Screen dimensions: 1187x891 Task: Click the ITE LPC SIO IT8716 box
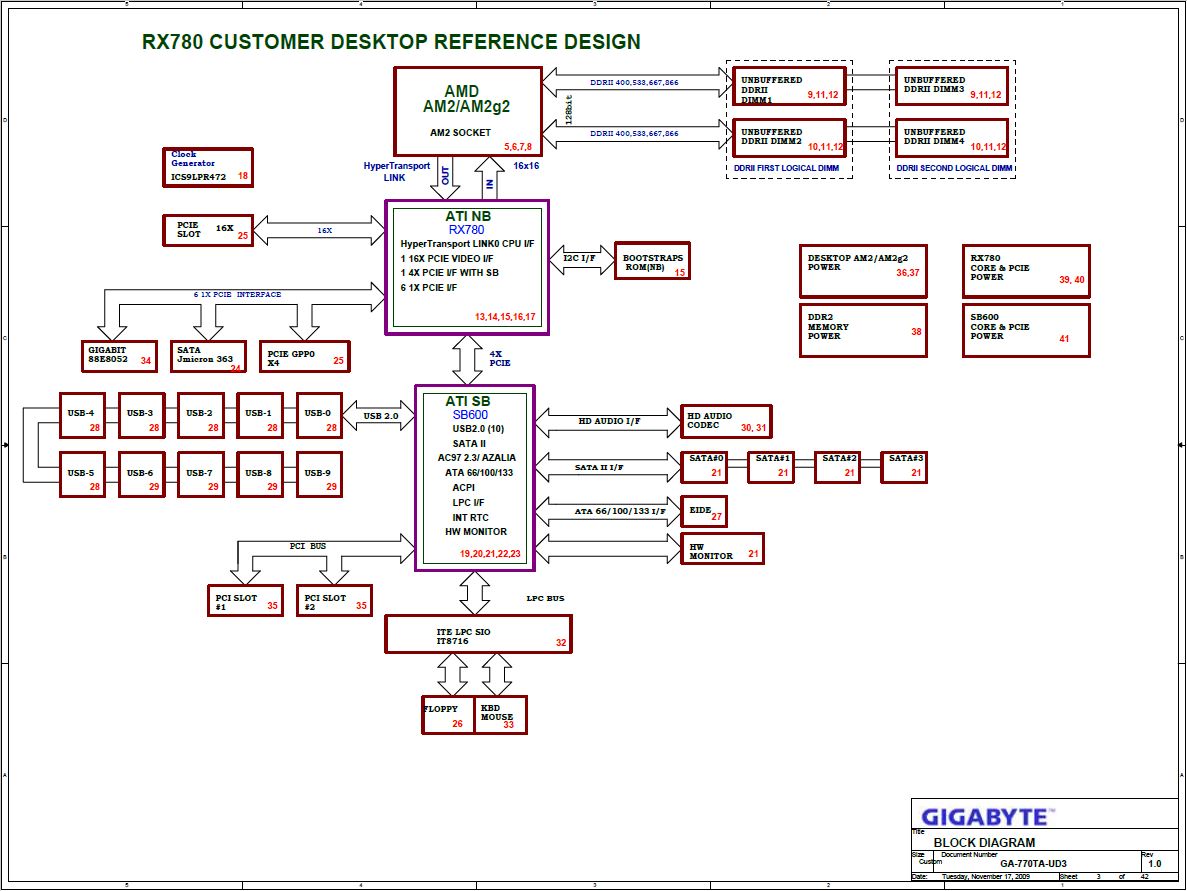(478, 634)
